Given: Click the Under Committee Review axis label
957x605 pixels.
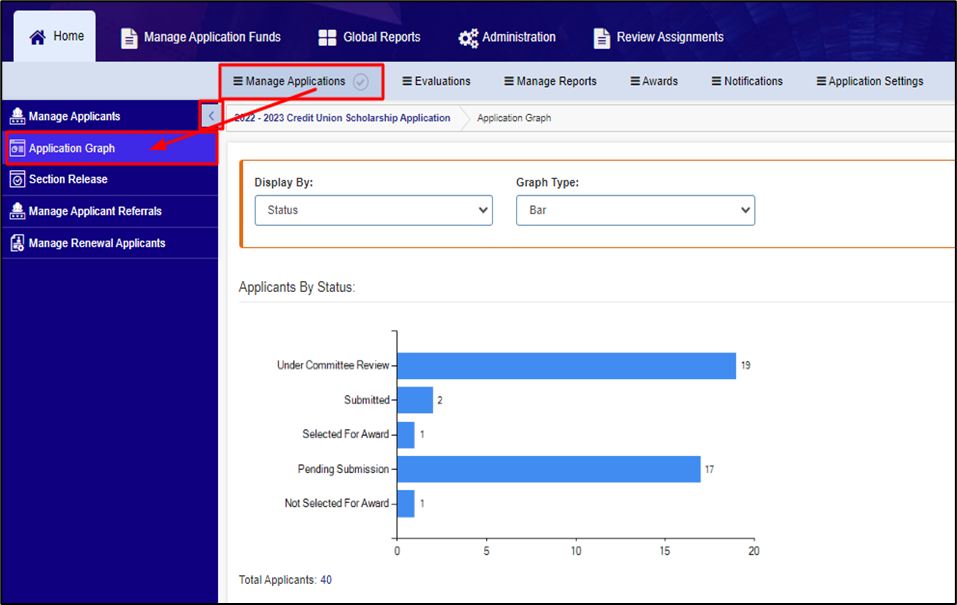Looking at the screenshot, I should (333, 365).
